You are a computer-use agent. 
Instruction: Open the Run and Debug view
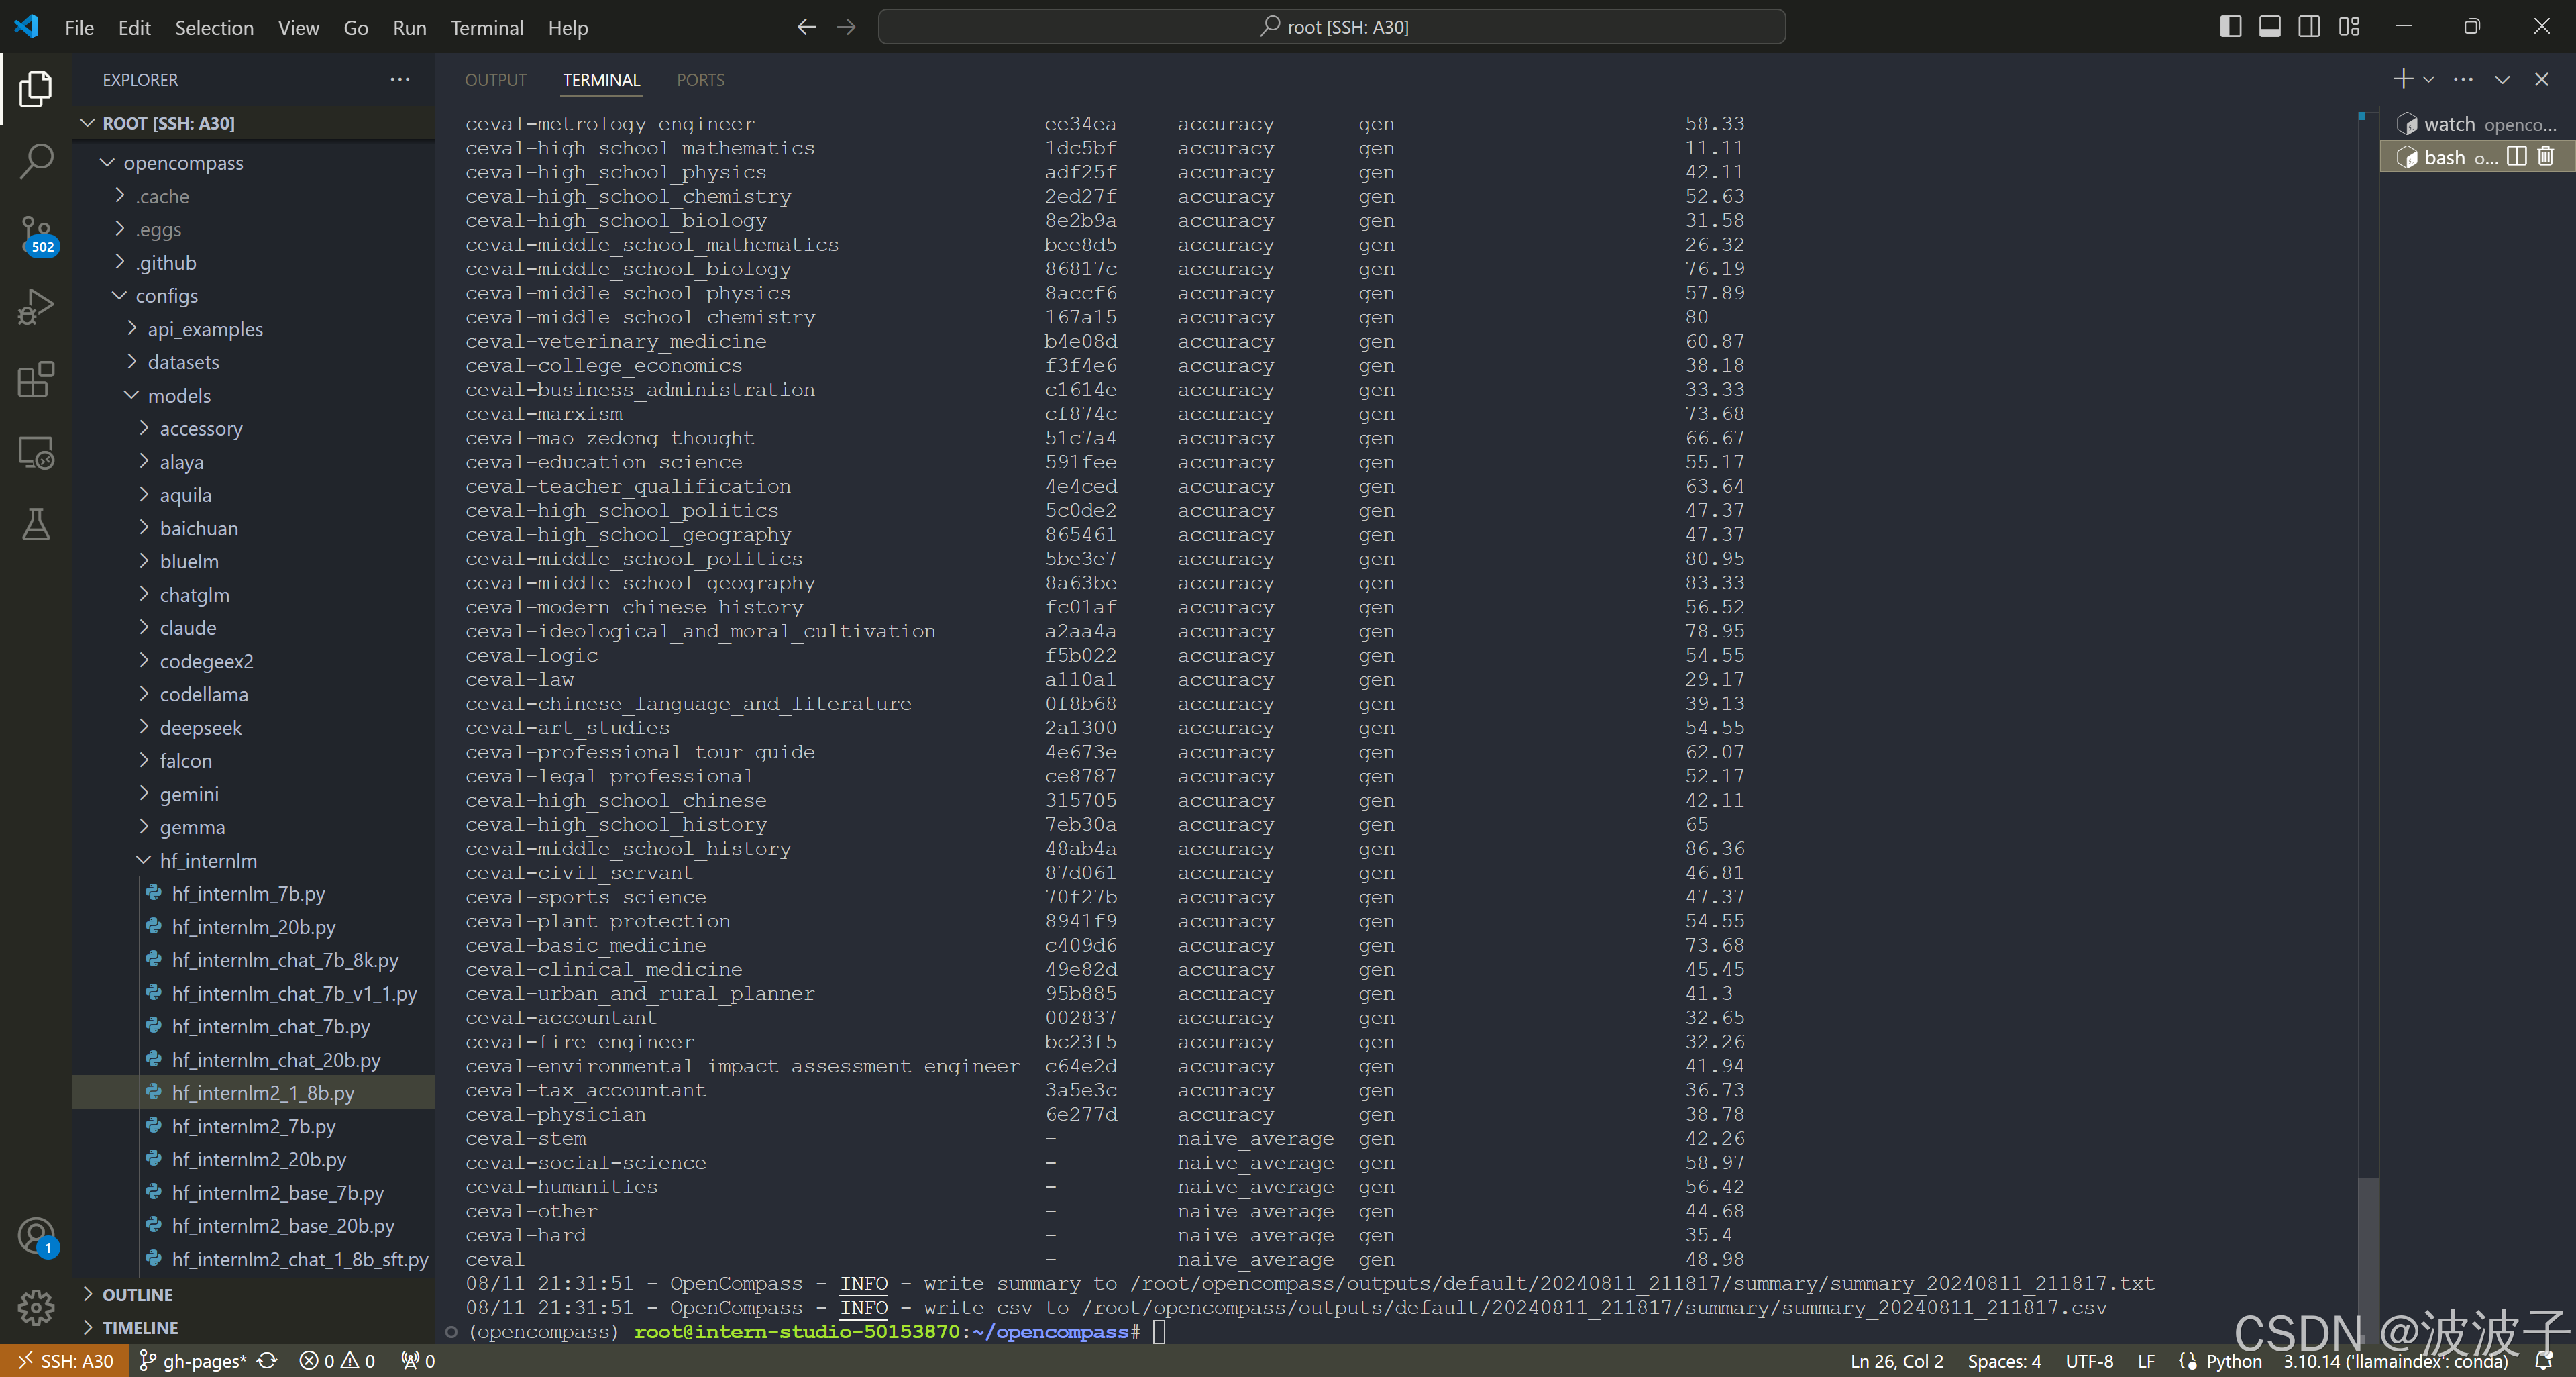coord(36,307)
